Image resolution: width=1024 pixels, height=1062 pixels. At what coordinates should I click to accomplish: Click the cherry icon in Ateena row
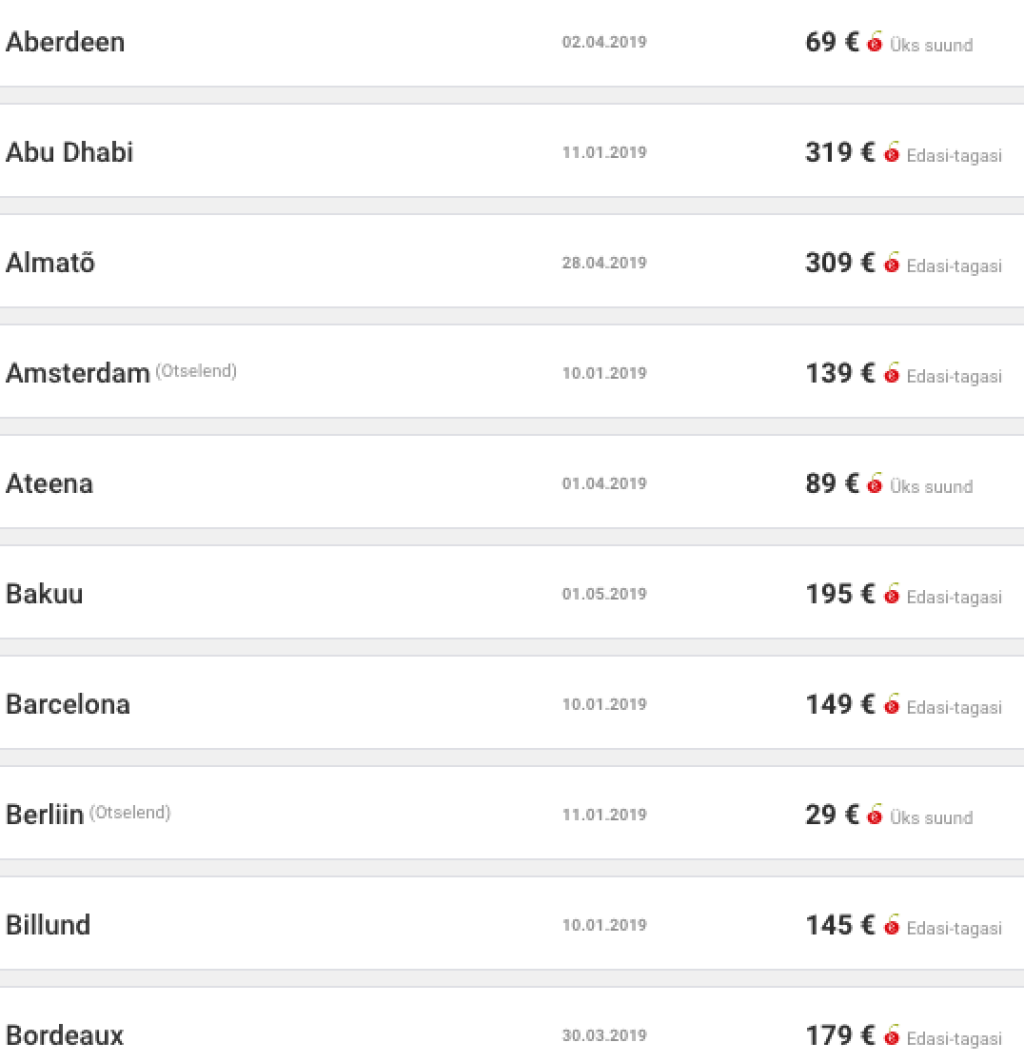875,484
